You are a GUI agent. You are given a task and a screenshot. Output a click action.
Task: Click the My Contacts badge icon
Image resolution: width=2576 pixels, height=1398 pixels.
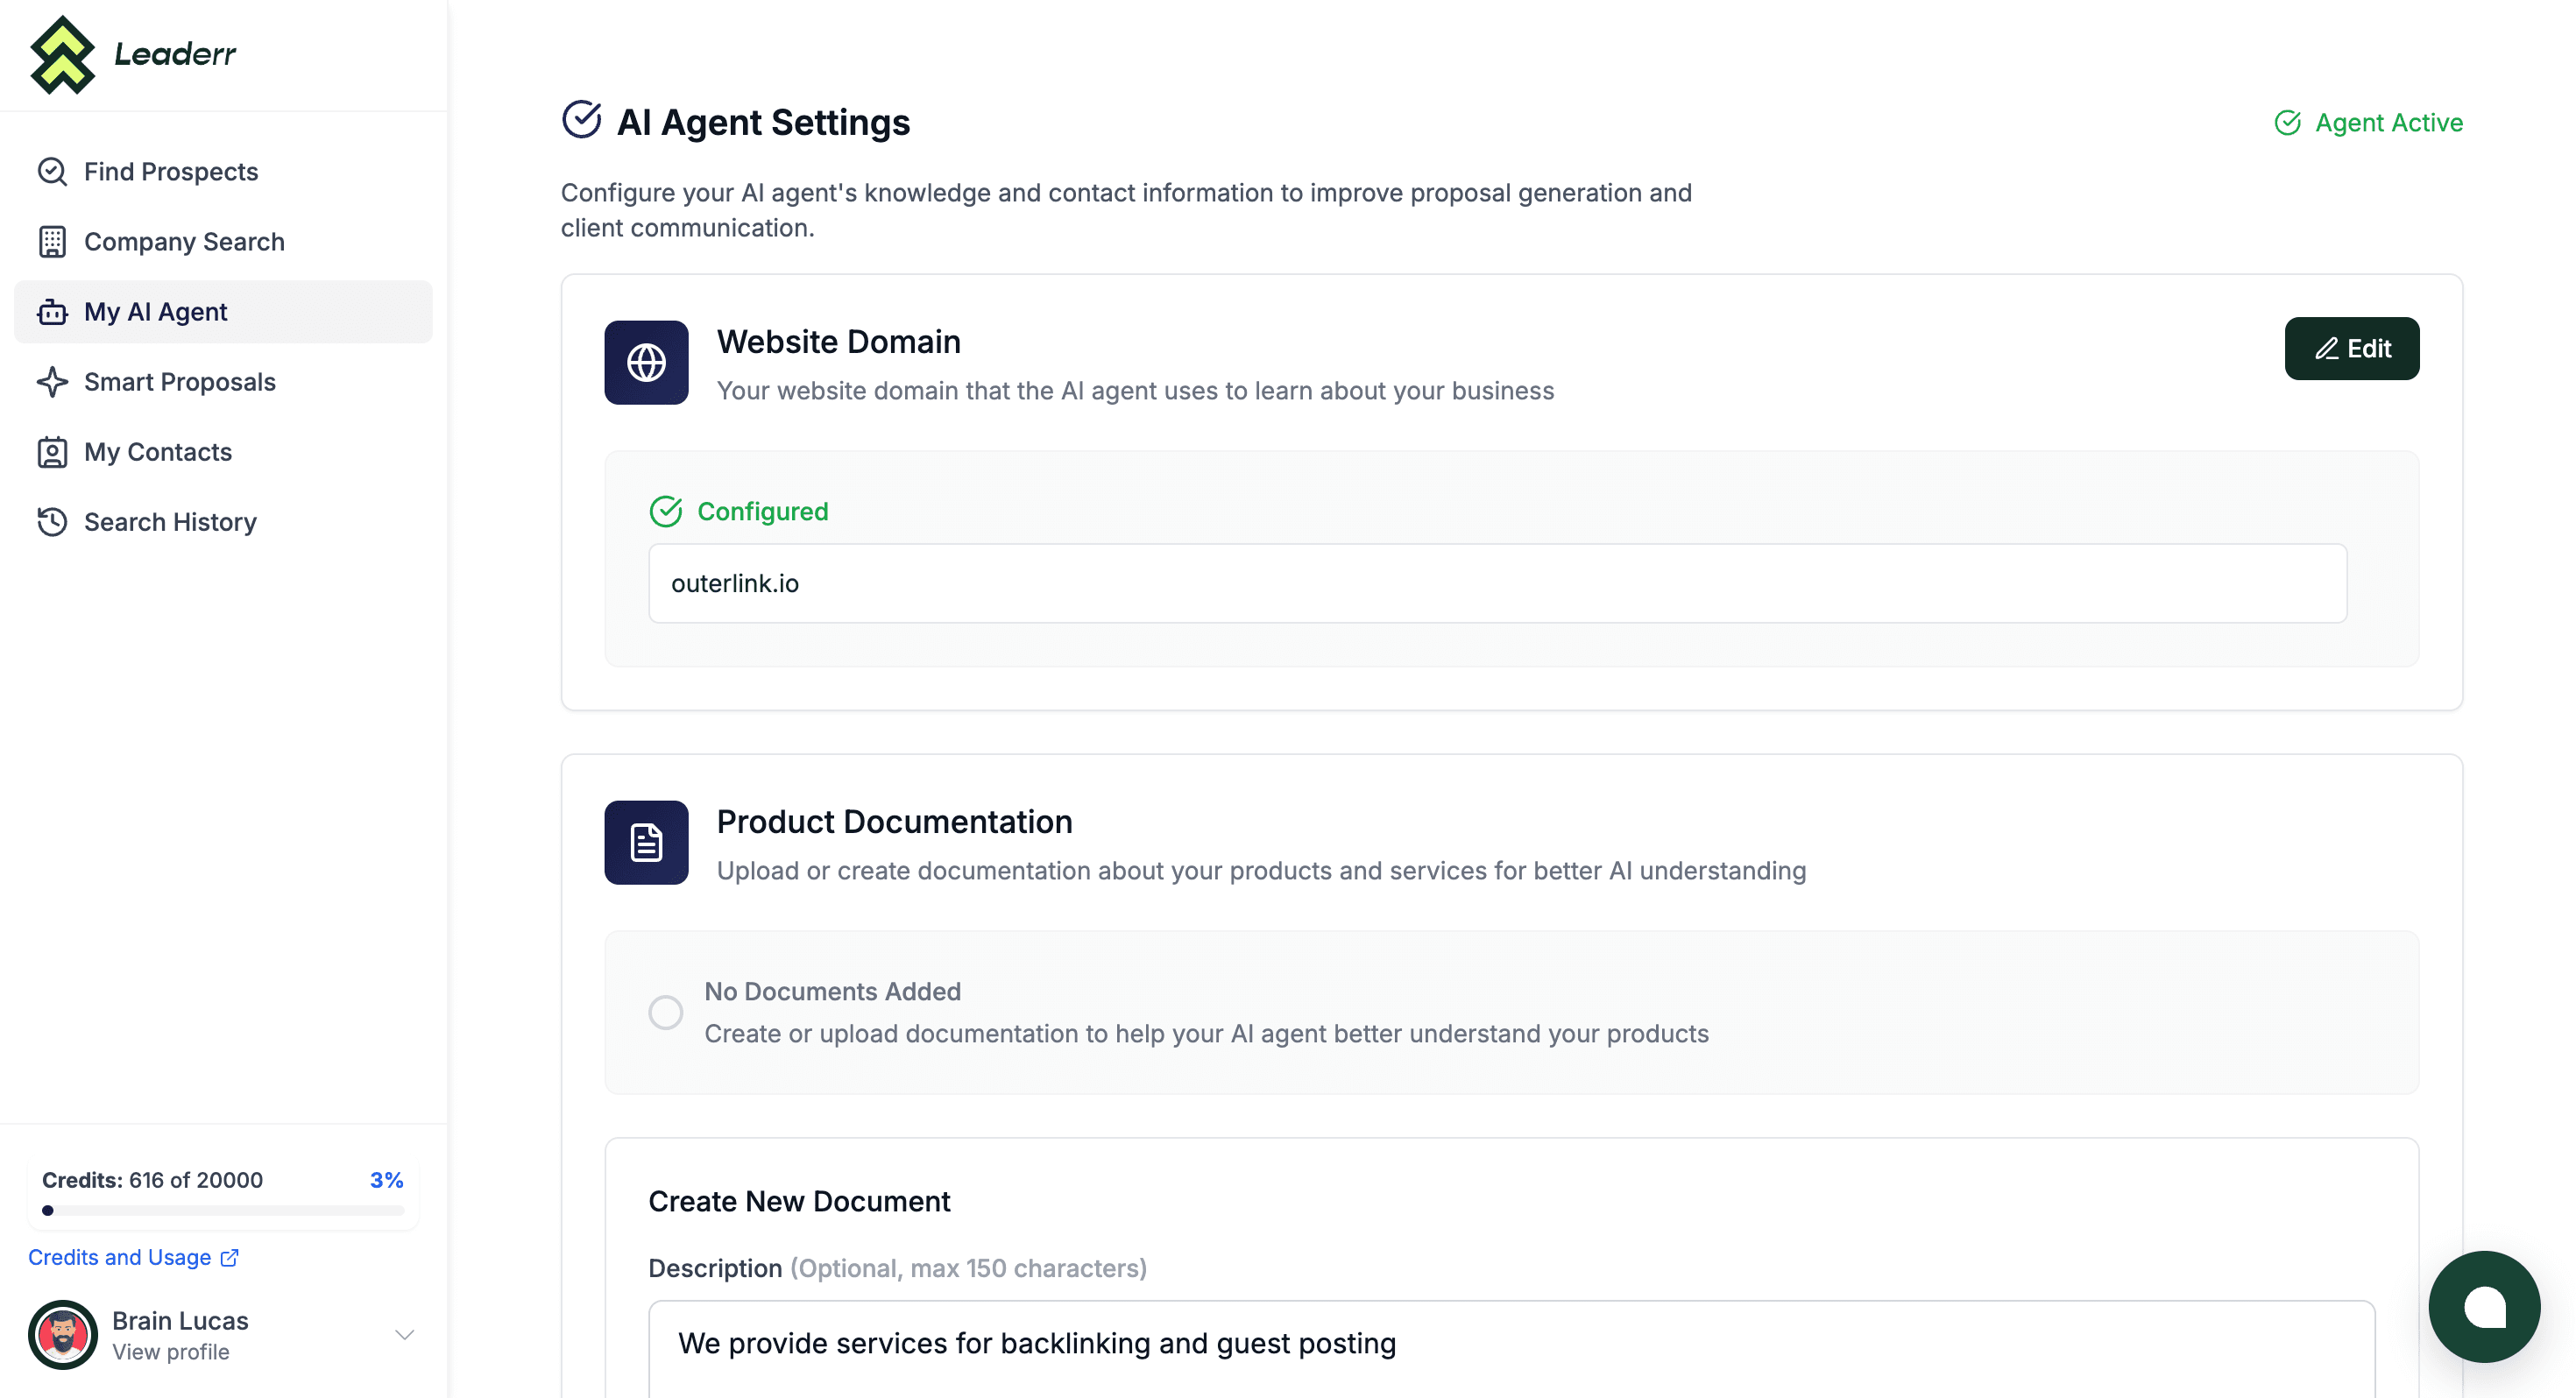click(x=52, y=452)
